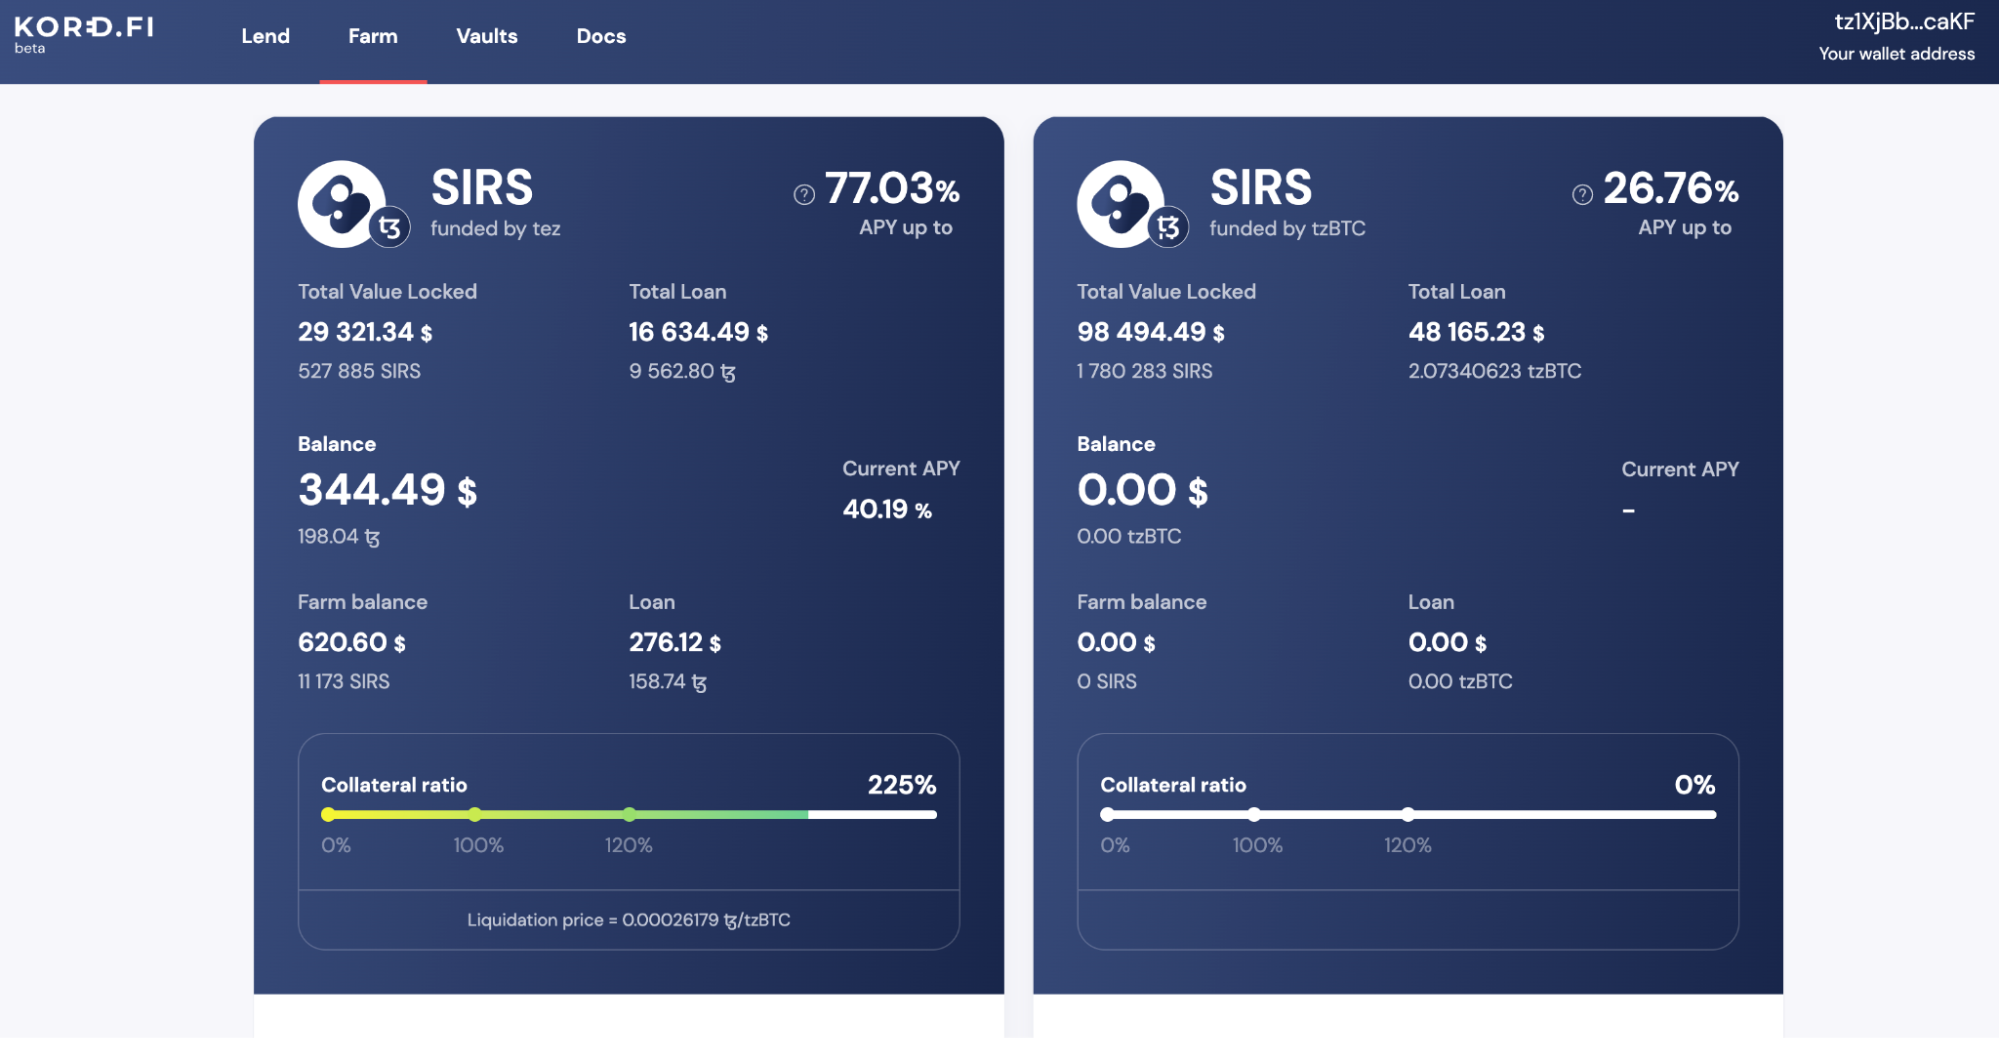Image resolution: width=1999 pixels, height=1038 pixels.
Task: Open the Lend page
Action: [x=265, y=36]
